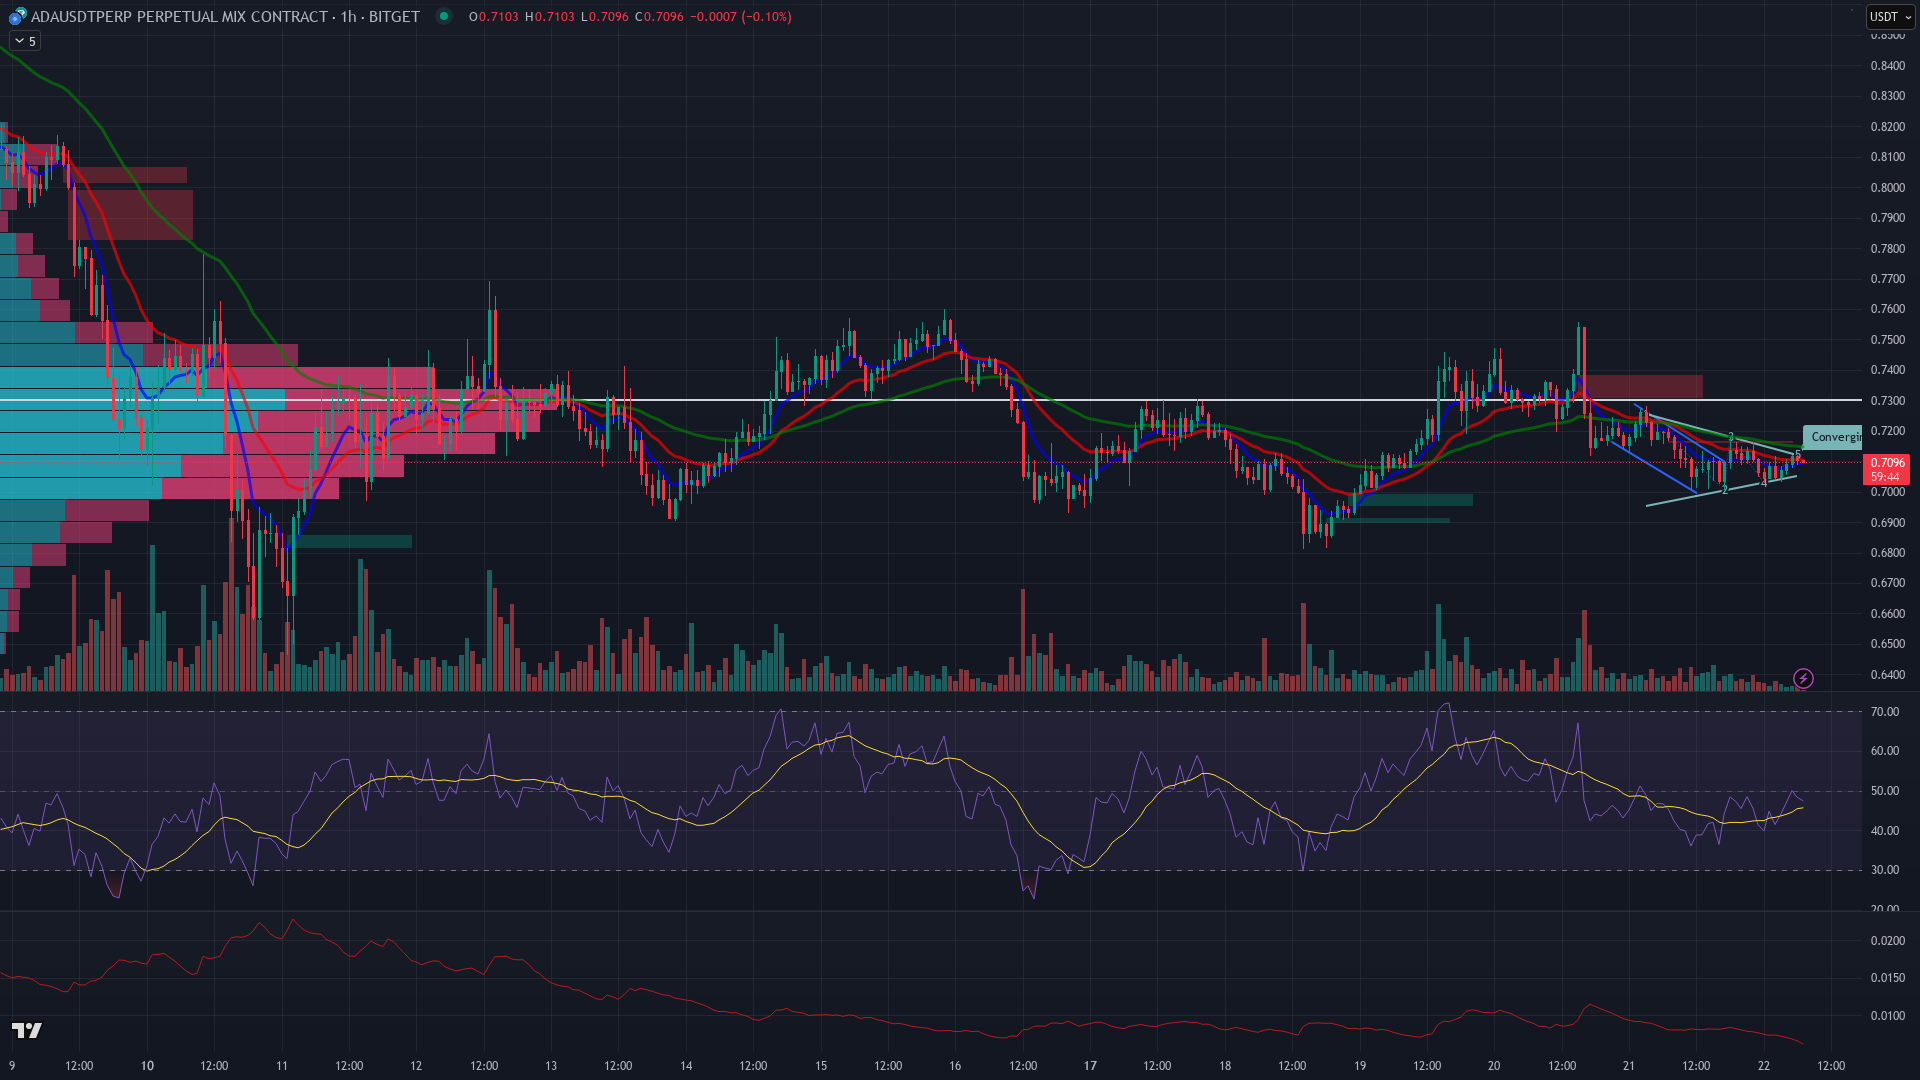Click the 0.0150 level on bottom indicator scale

click(x=1887, y=978)
